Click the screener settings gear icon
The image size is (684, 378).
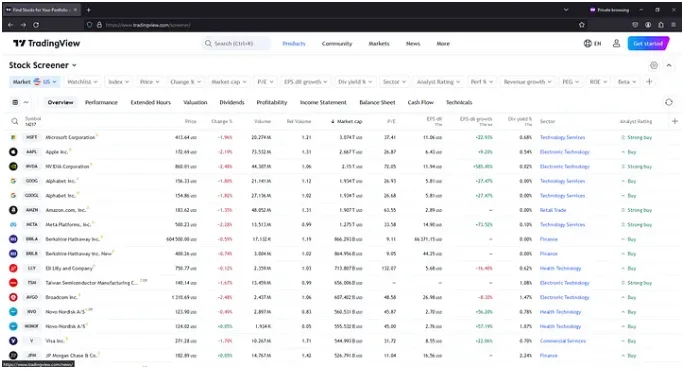[x=653, y=65]
